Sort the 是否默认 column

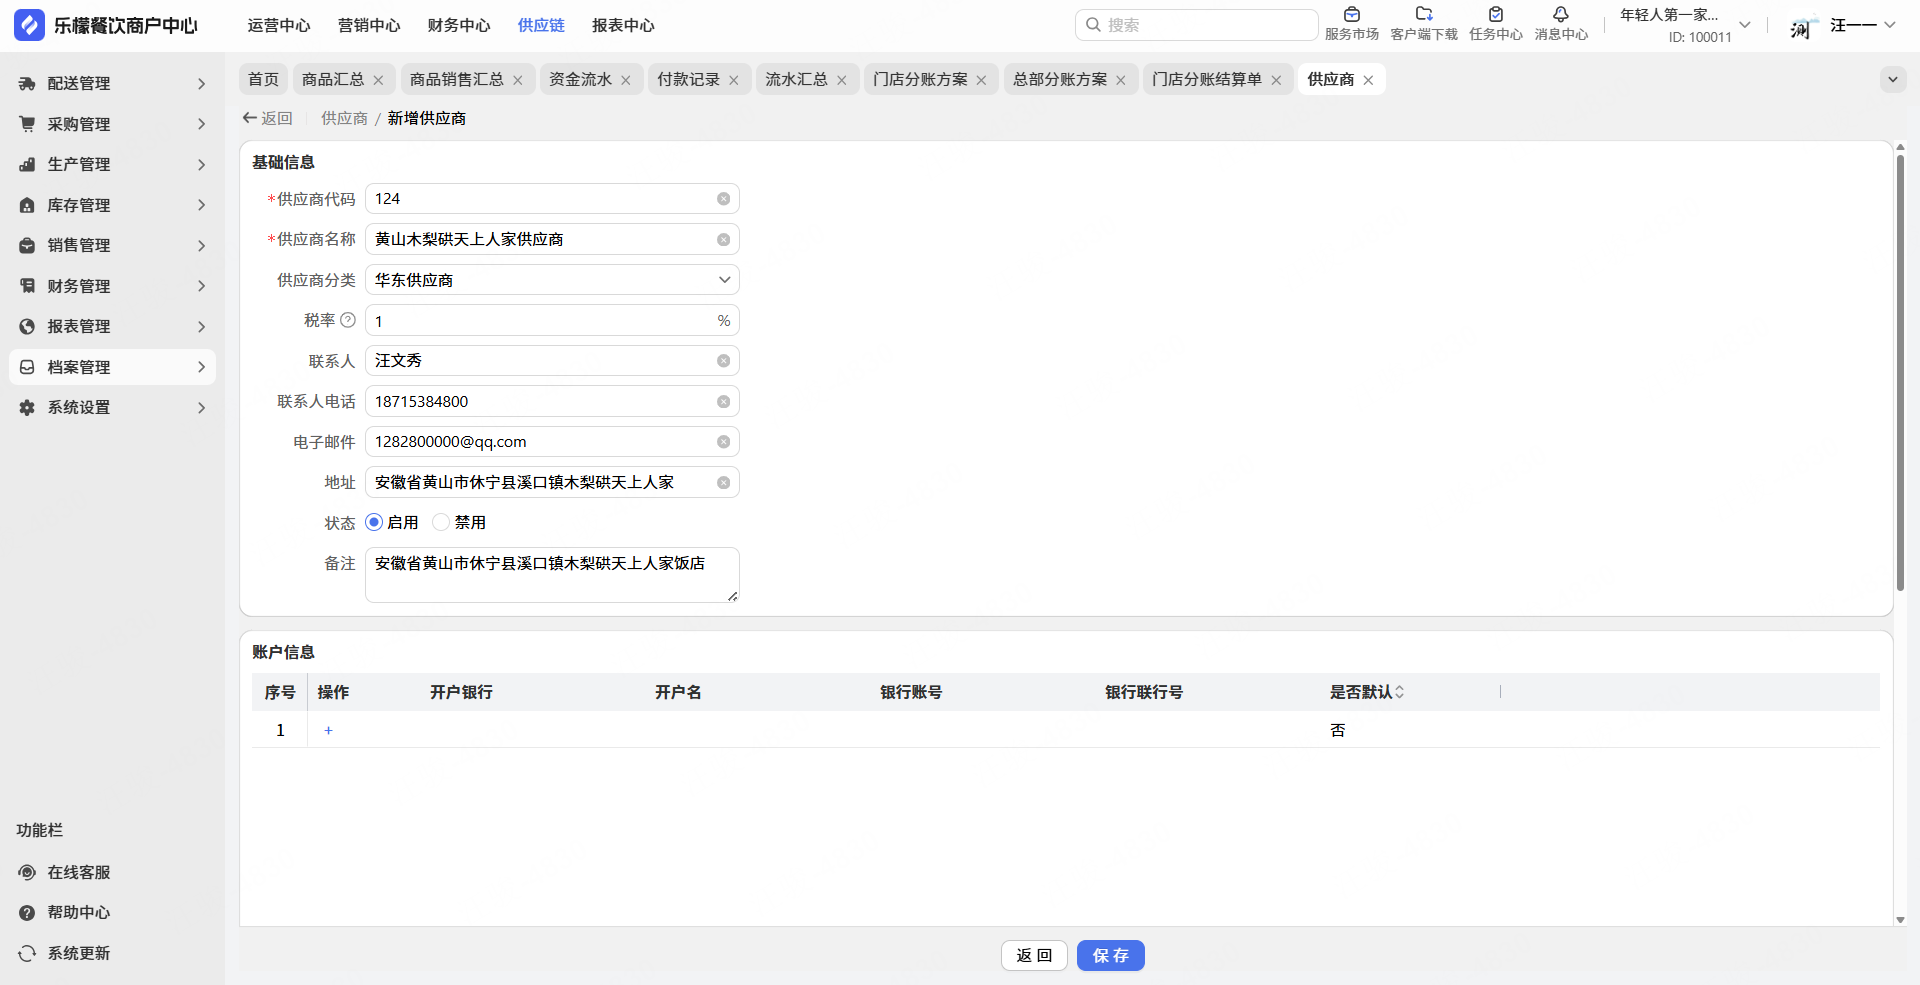[1400, 692]
